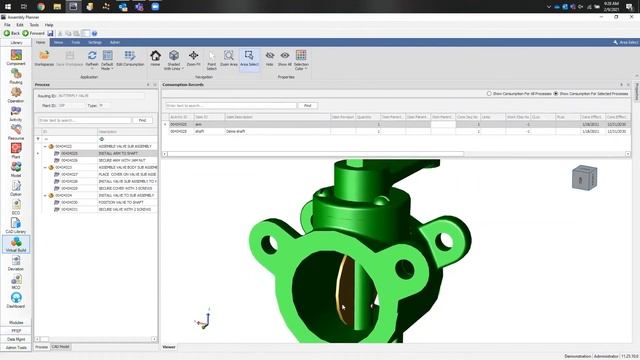Viewport: 640px width, 360px height.
Task: Collapse the INSTALL VALVE TO SUB ASSEMBLY node
Action: [x=45, y=196]
